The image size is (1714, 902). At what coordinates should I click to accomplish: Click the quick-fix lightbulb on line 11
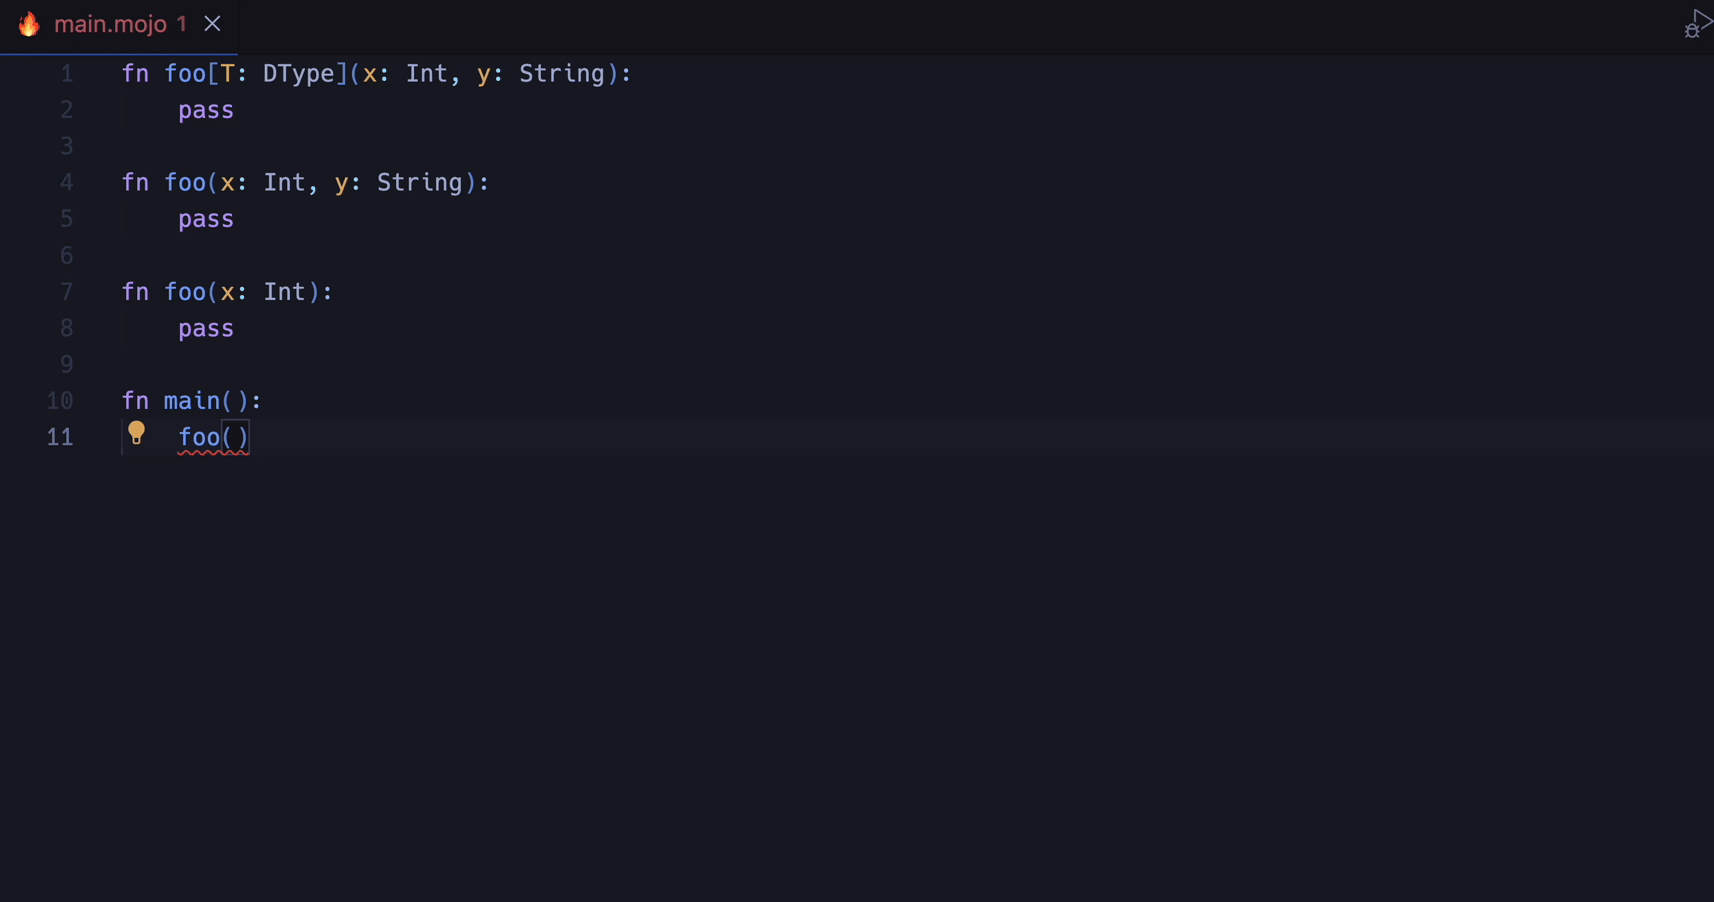click(x=137, y=433)
